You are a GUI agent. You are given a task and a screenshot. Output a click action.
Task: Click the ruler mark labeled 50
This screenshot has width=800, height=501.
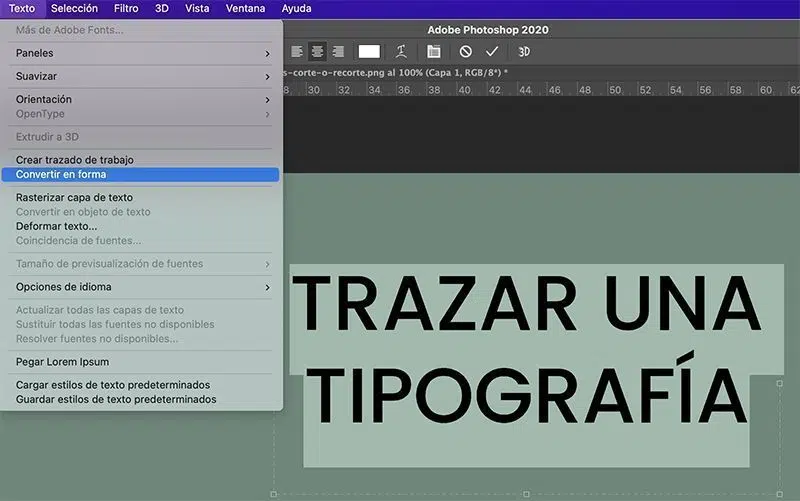click(615, 90)
